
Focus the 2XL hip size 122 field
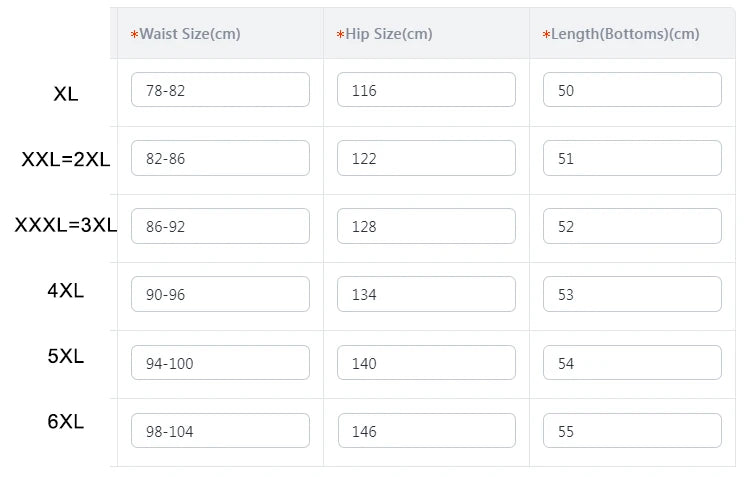(x=426, y=158)
